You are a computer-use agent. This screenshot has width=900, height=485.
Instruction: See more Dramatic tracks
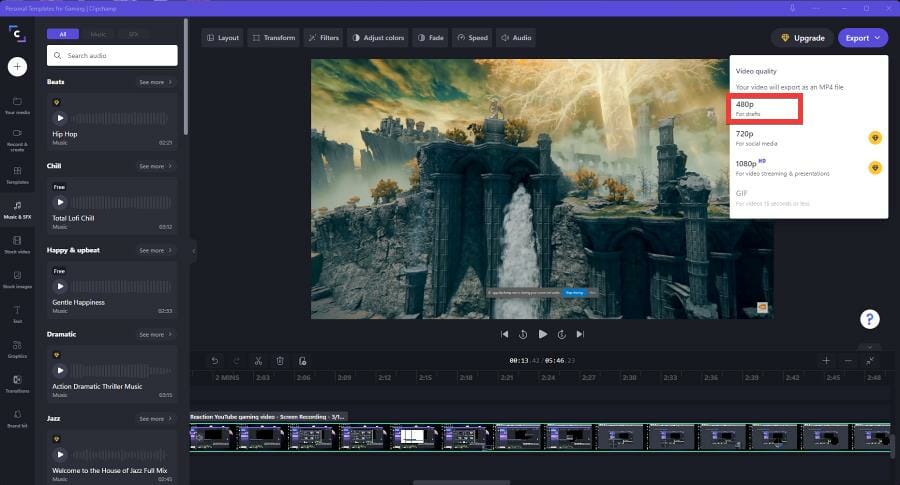pyautogui.click(x=156, y=334)
